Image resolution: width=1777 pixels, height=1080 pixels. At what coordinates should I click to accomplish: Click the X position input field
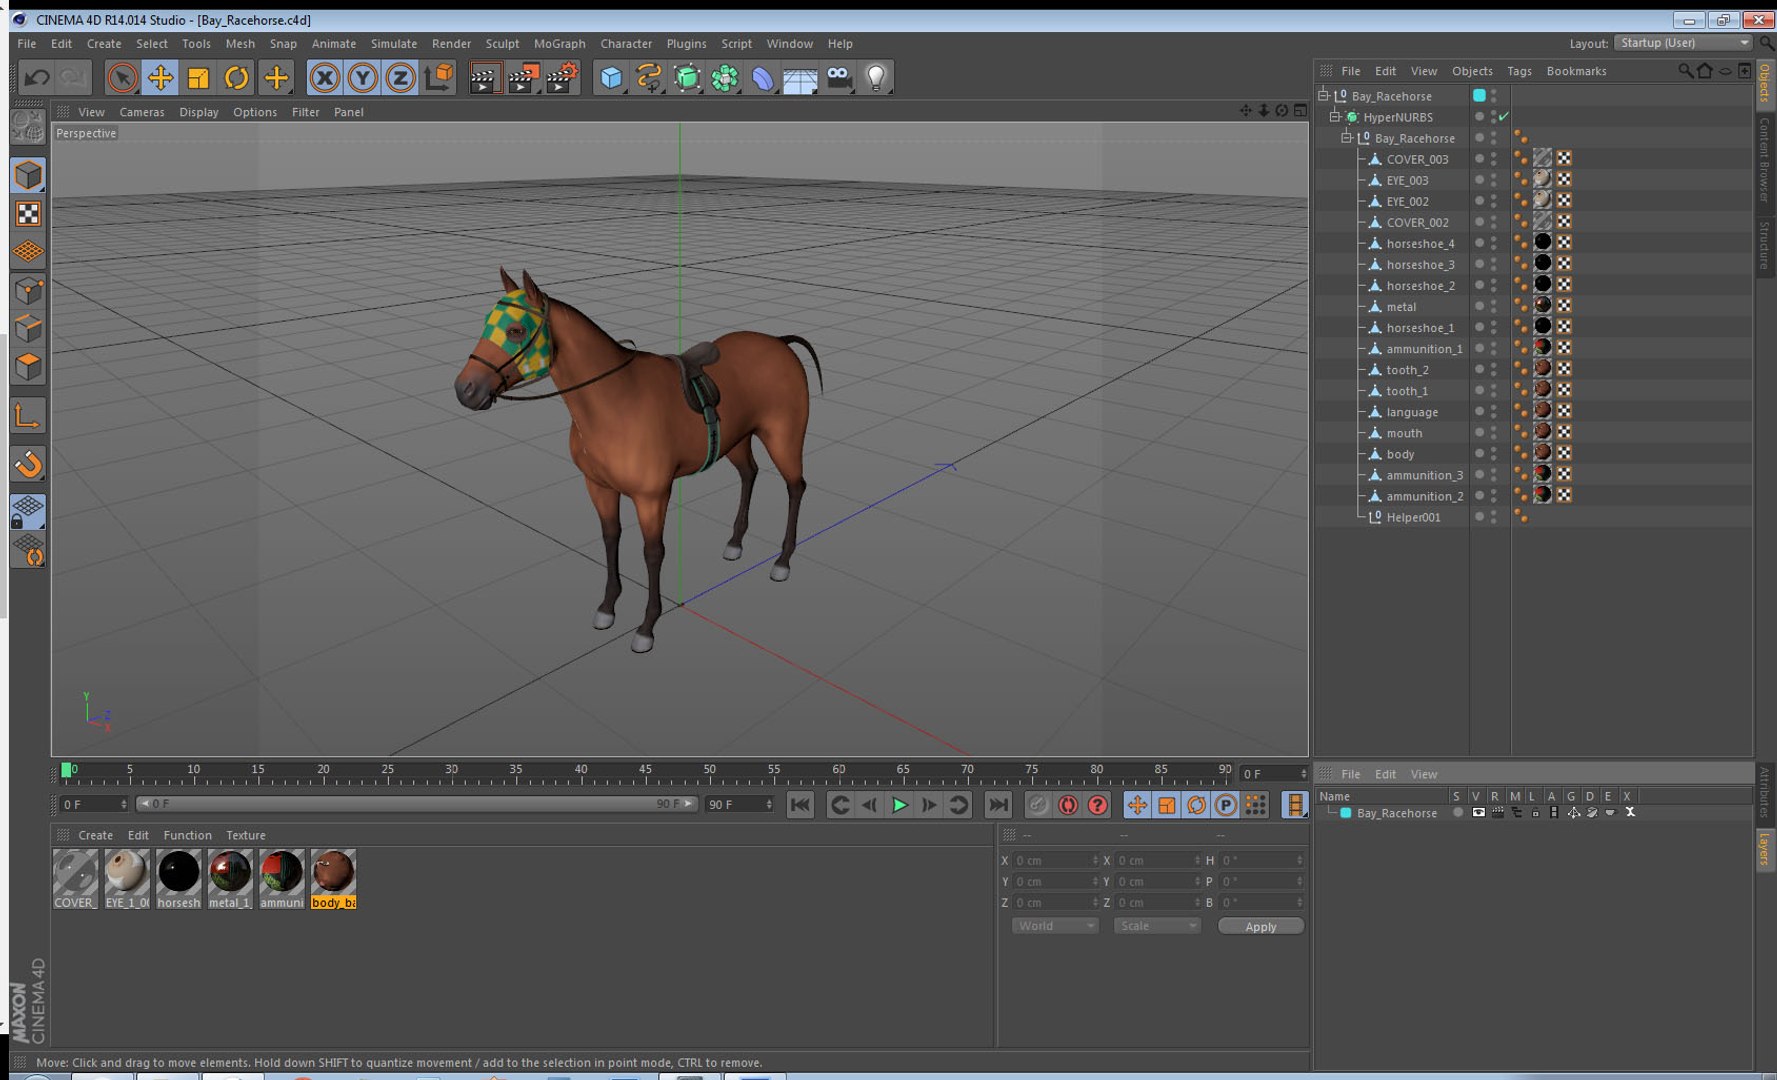(1055, 860)
